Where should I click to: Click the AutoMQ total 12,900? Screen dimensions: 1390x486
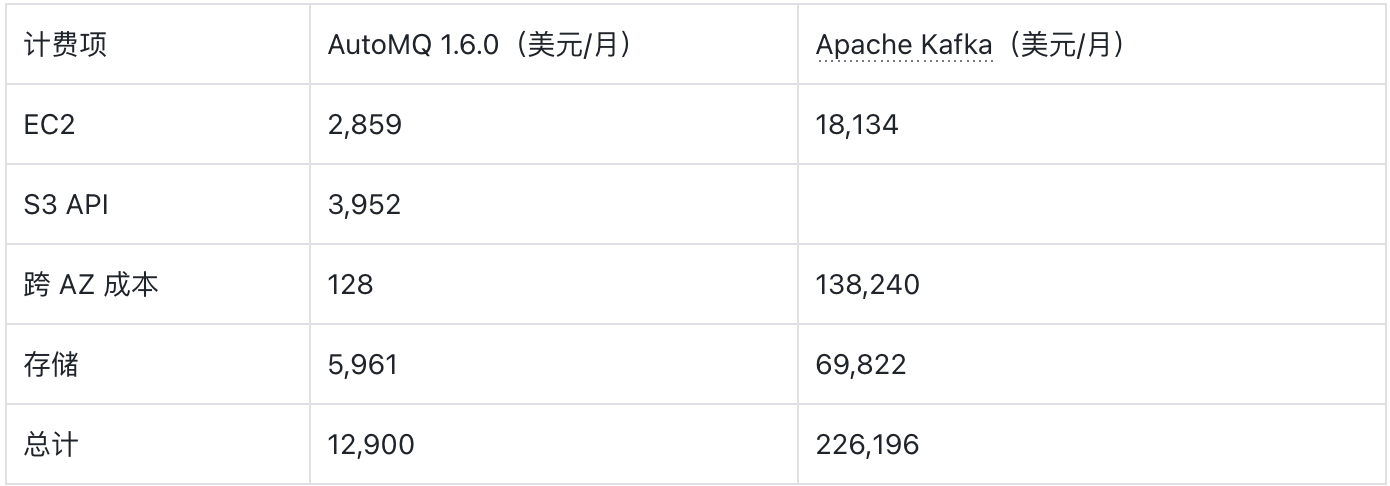point(370,445)
